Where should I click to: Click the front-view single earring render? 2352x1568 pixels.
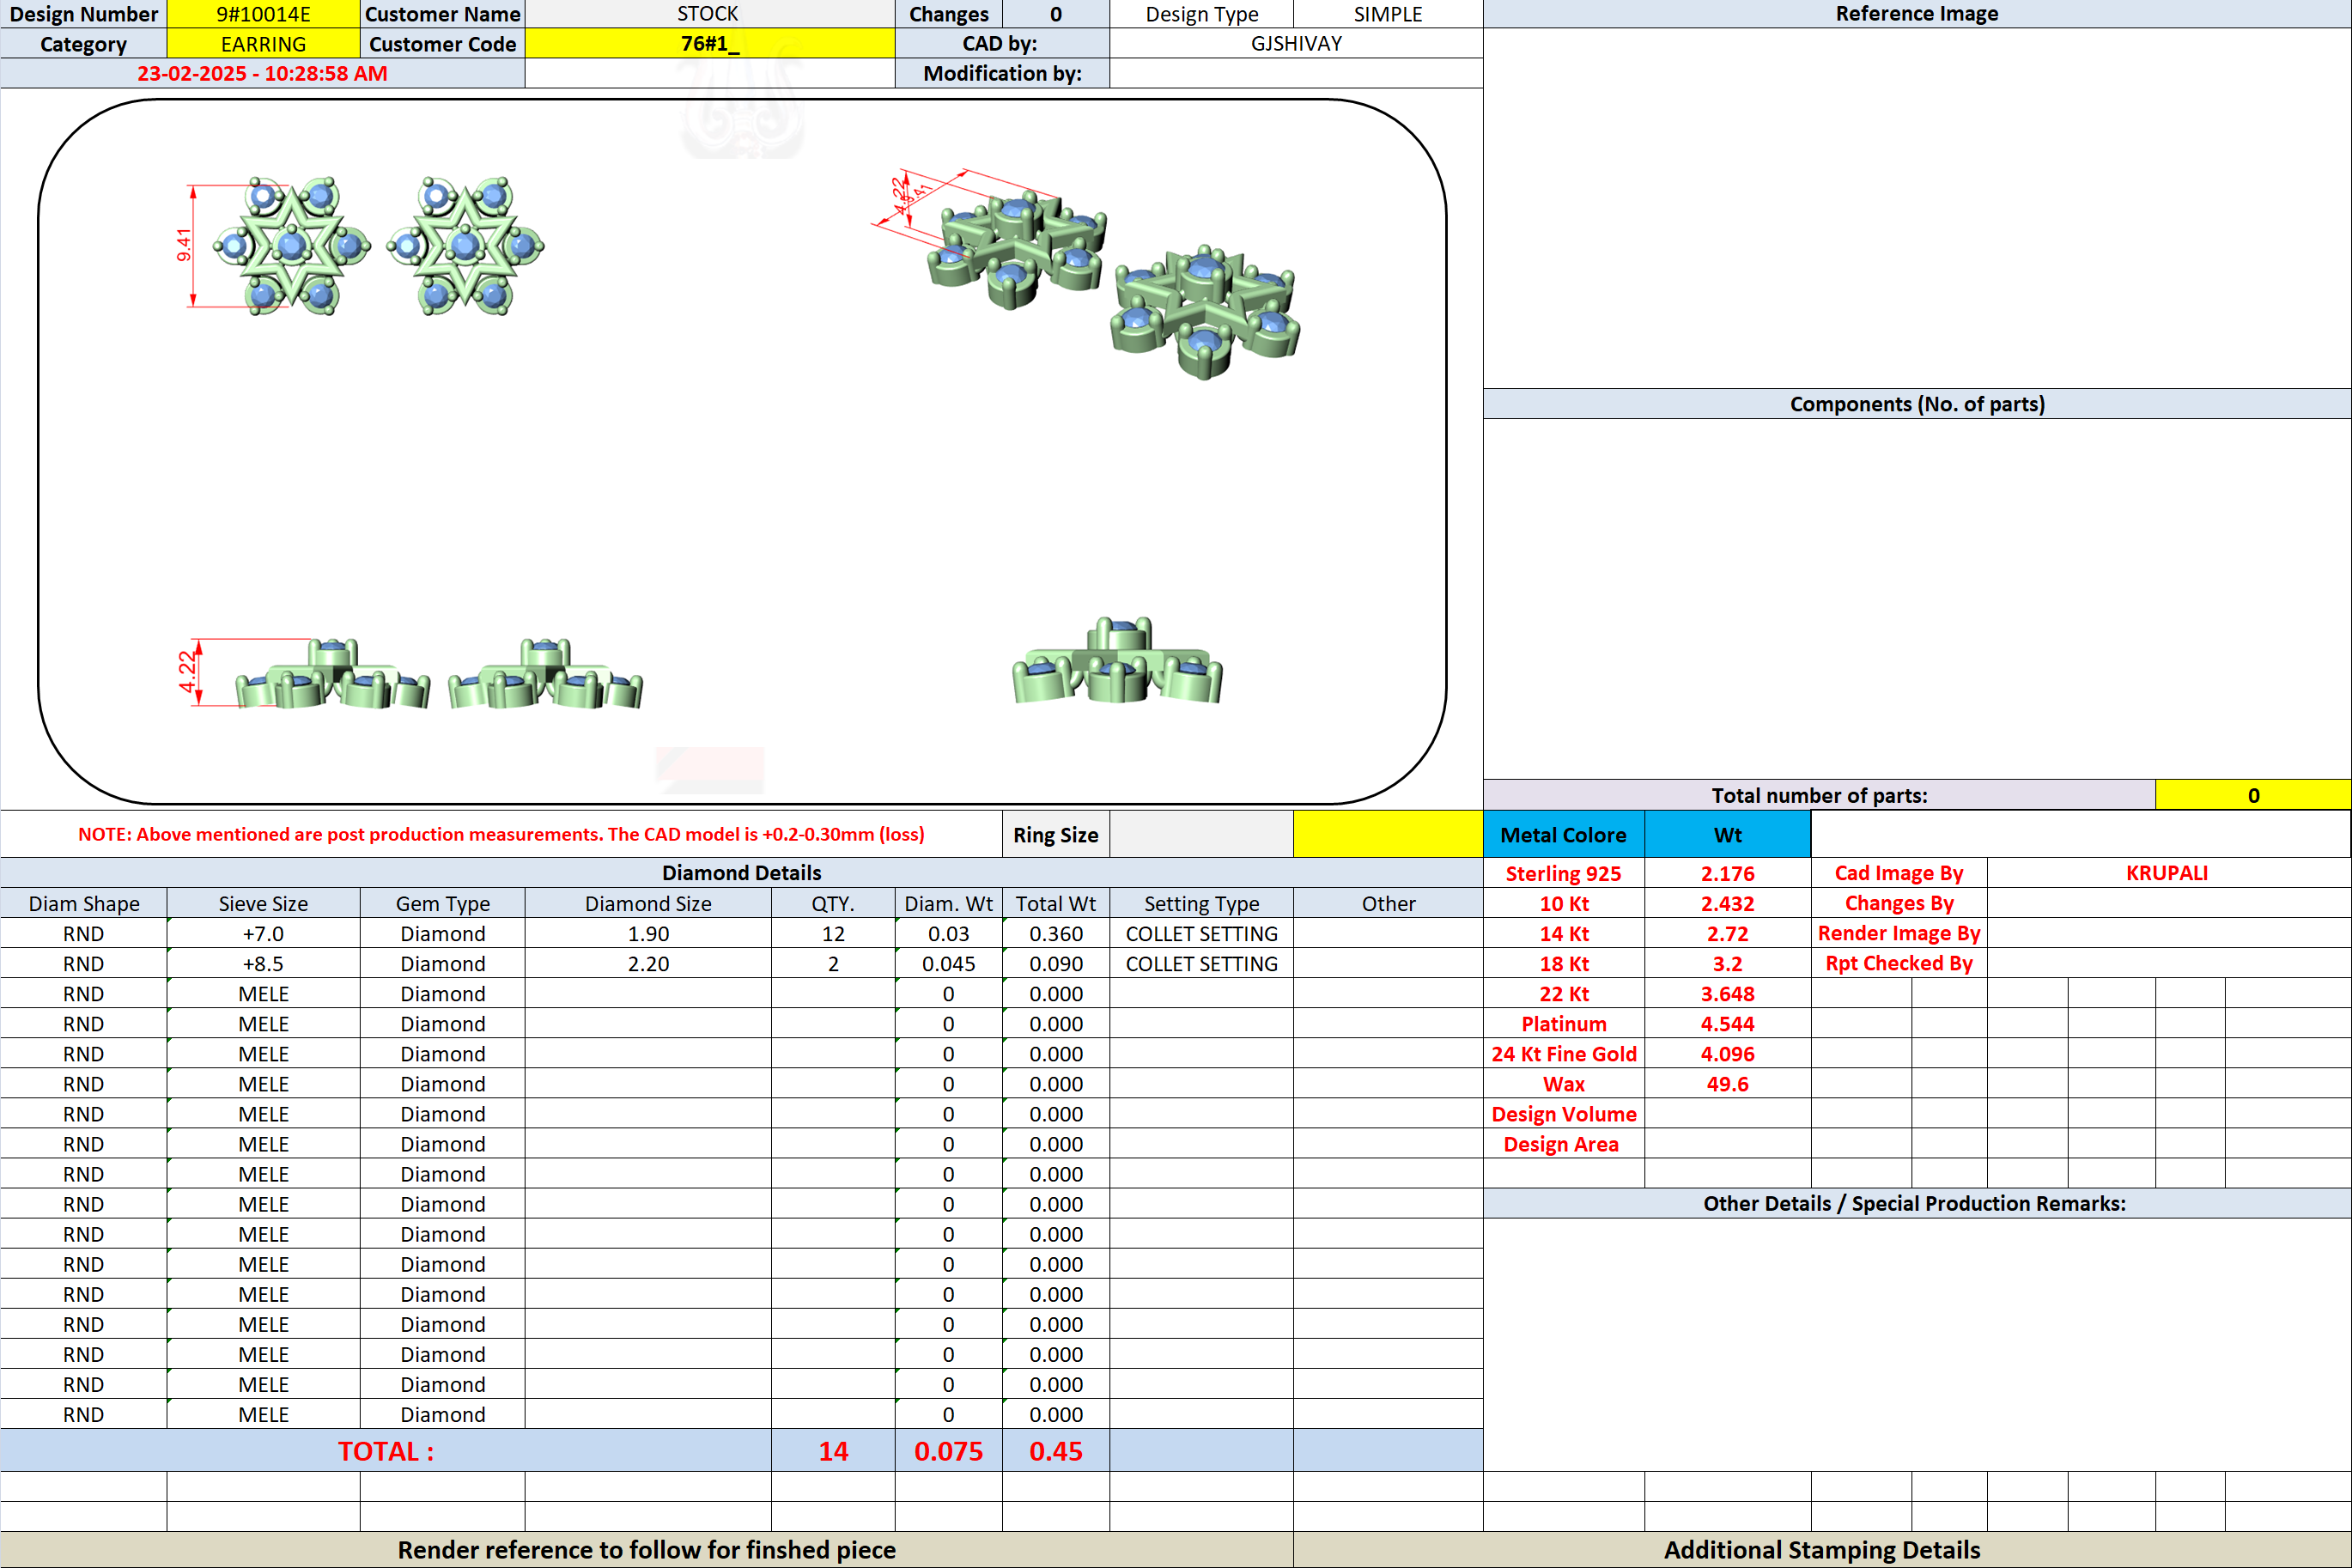click(1117, 661)
